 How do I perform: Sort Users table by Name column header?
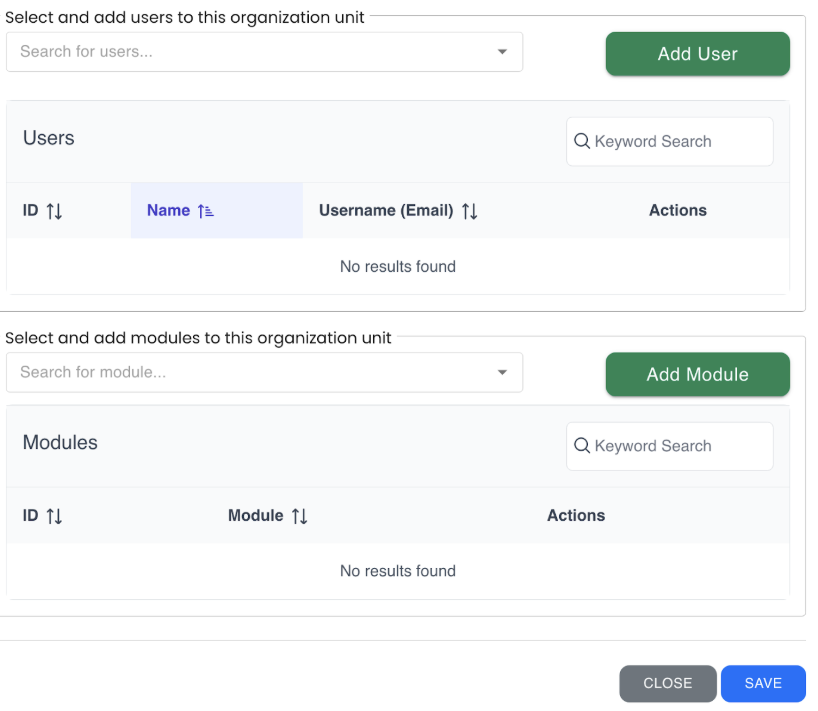168,211
